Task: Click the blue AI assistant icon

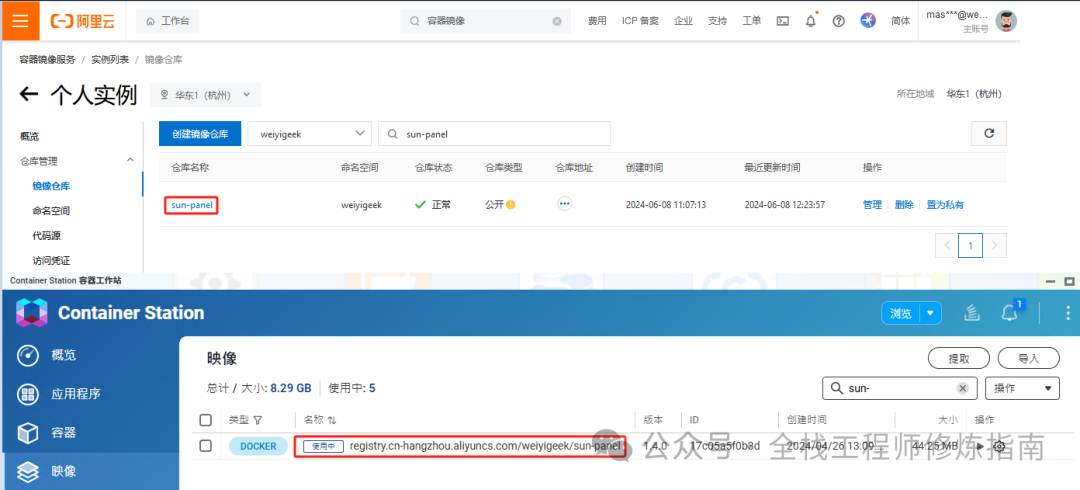Action: pyautogui.click(x=868, y=21)
